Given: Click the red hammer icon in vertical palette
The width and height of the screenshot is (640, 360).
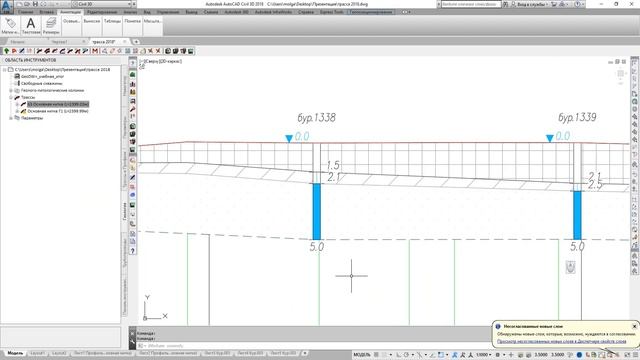Looking at the screenshot, I should [x=133, y=109].
